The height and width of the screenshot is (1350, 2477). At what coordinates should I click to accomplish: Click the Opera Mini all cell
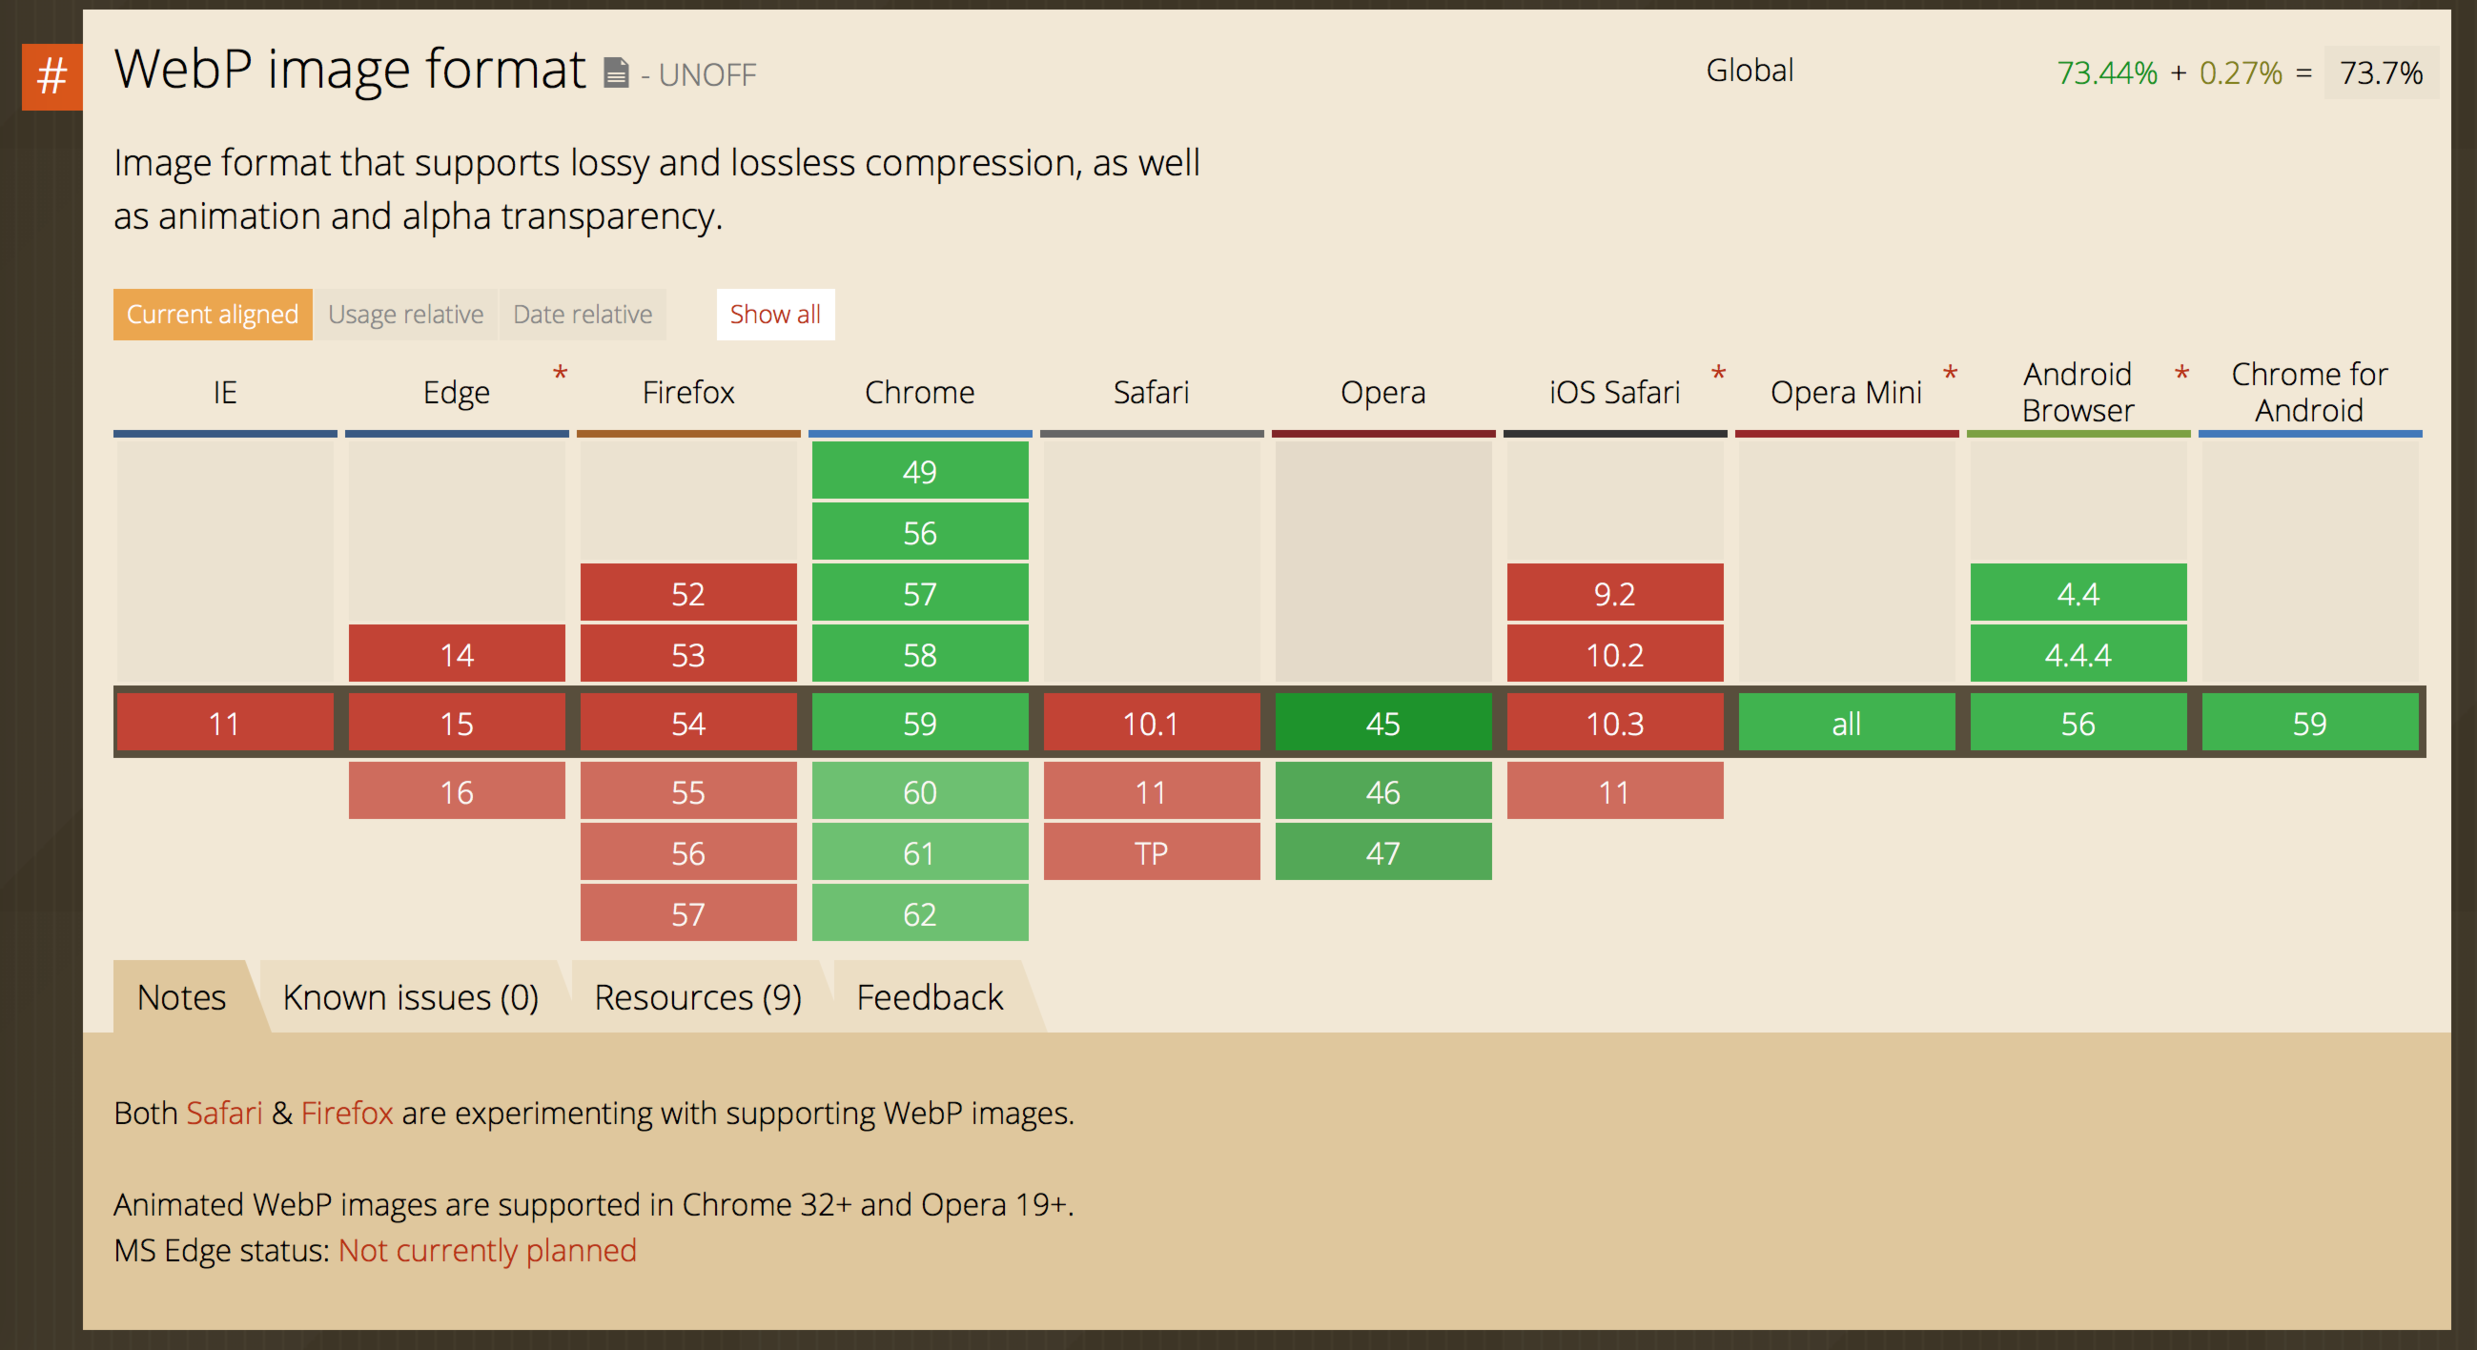pos(1846,723)
